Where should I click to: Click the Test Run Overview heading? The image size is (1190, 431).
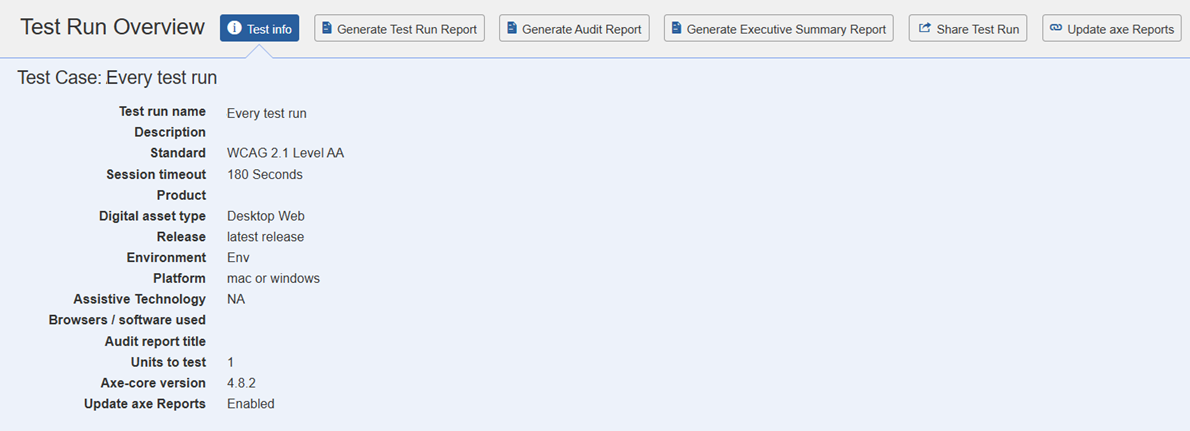[112, 27]
